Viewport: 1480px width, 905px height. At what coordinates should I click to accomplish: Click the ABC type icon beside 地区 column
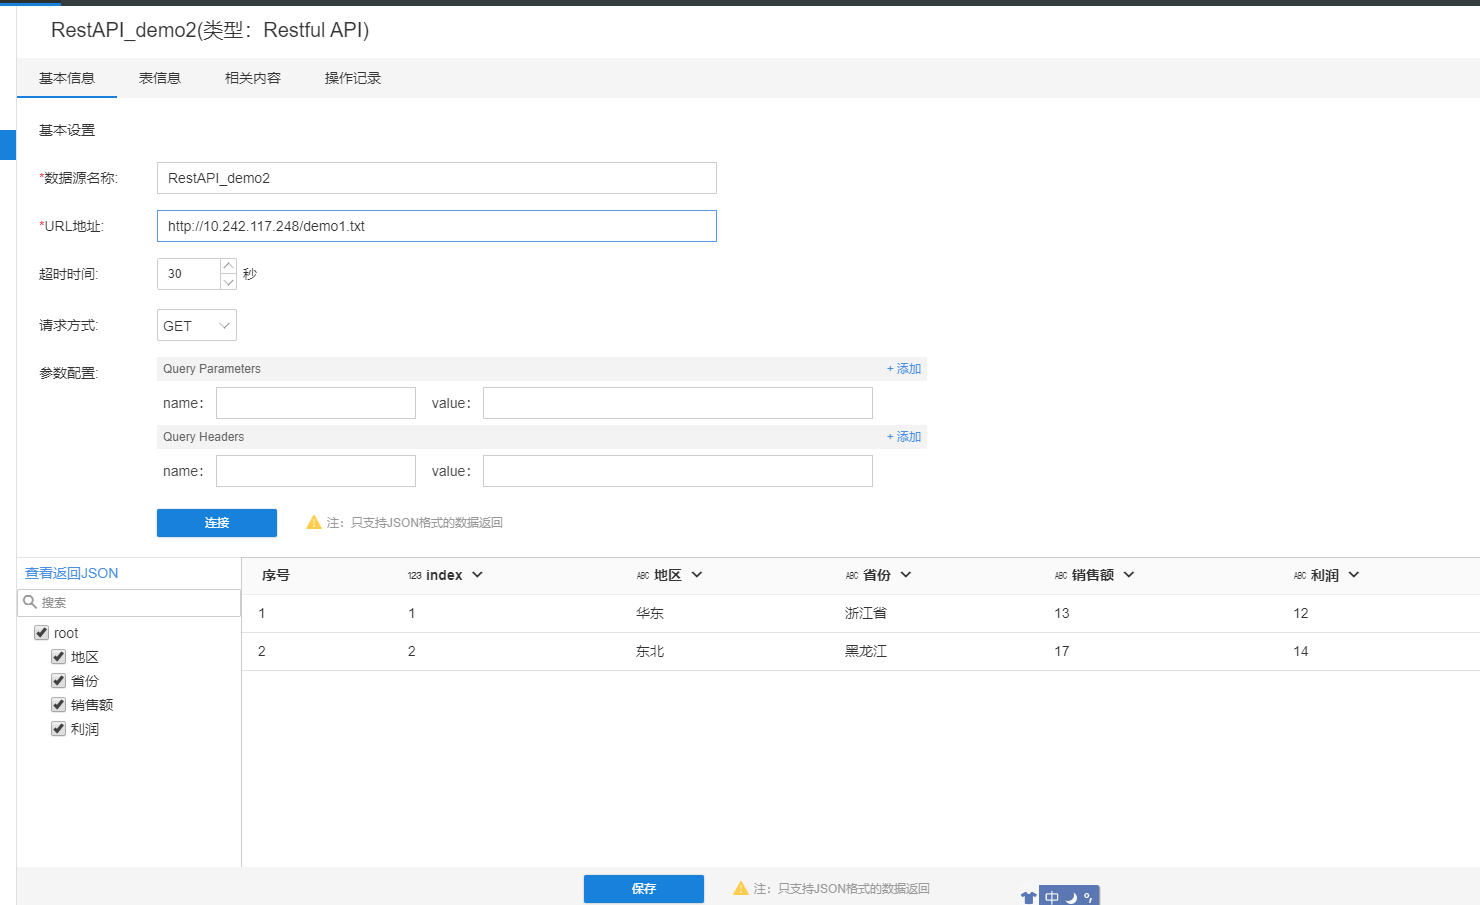coord(643,576)
